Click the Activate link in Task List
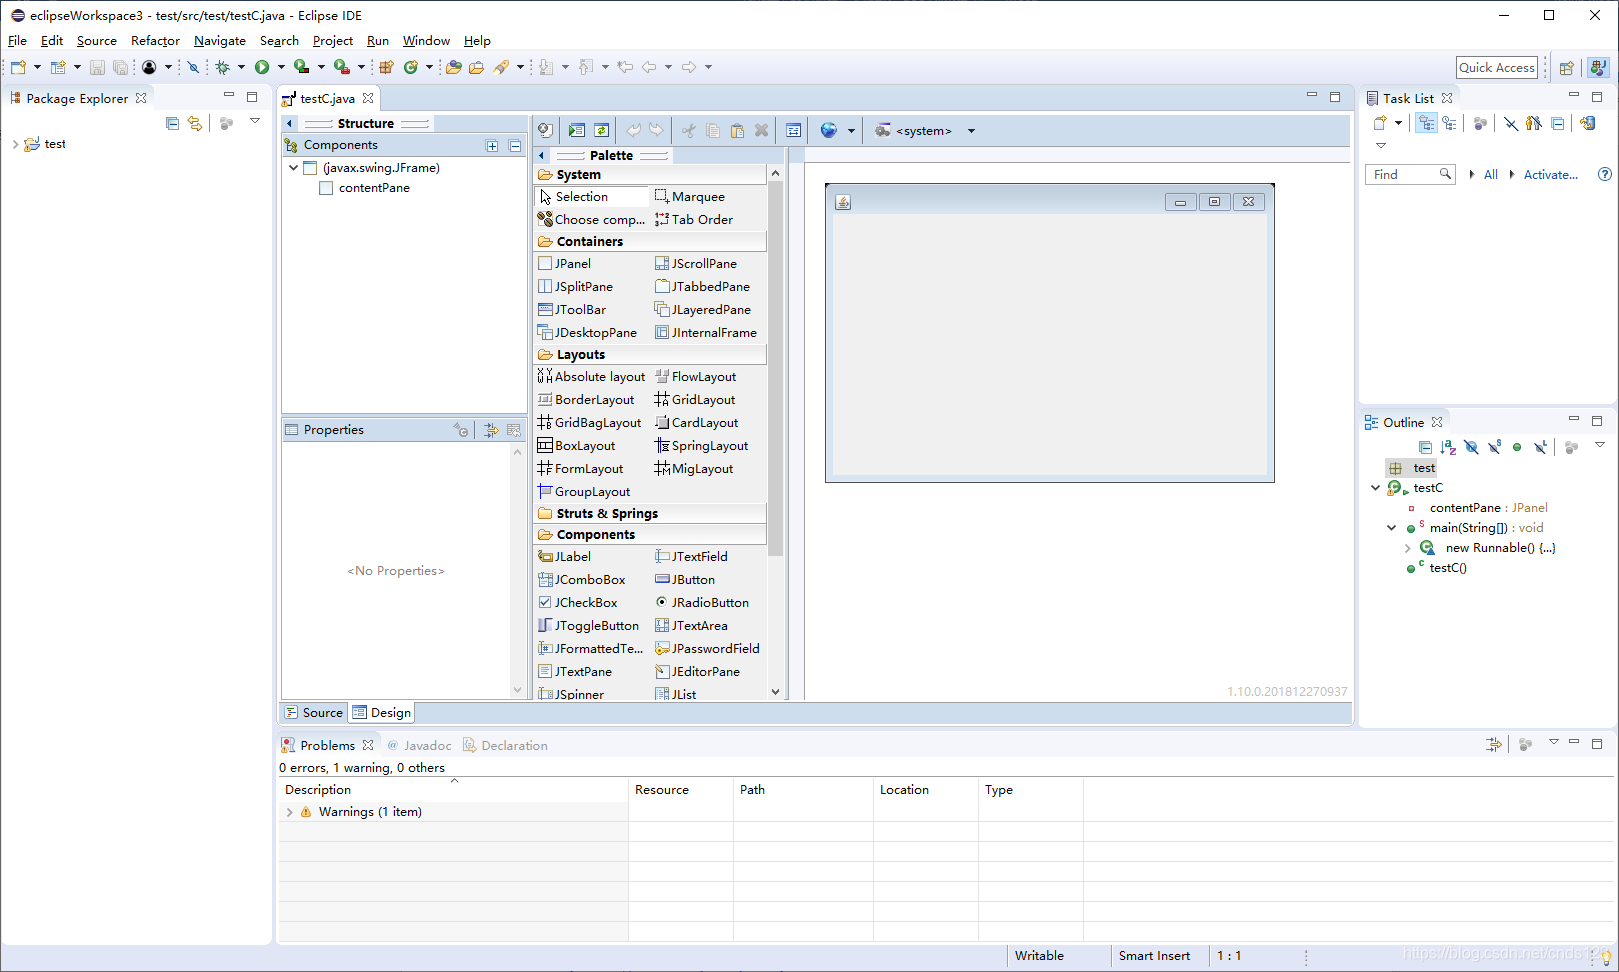 coord(1549,174)
